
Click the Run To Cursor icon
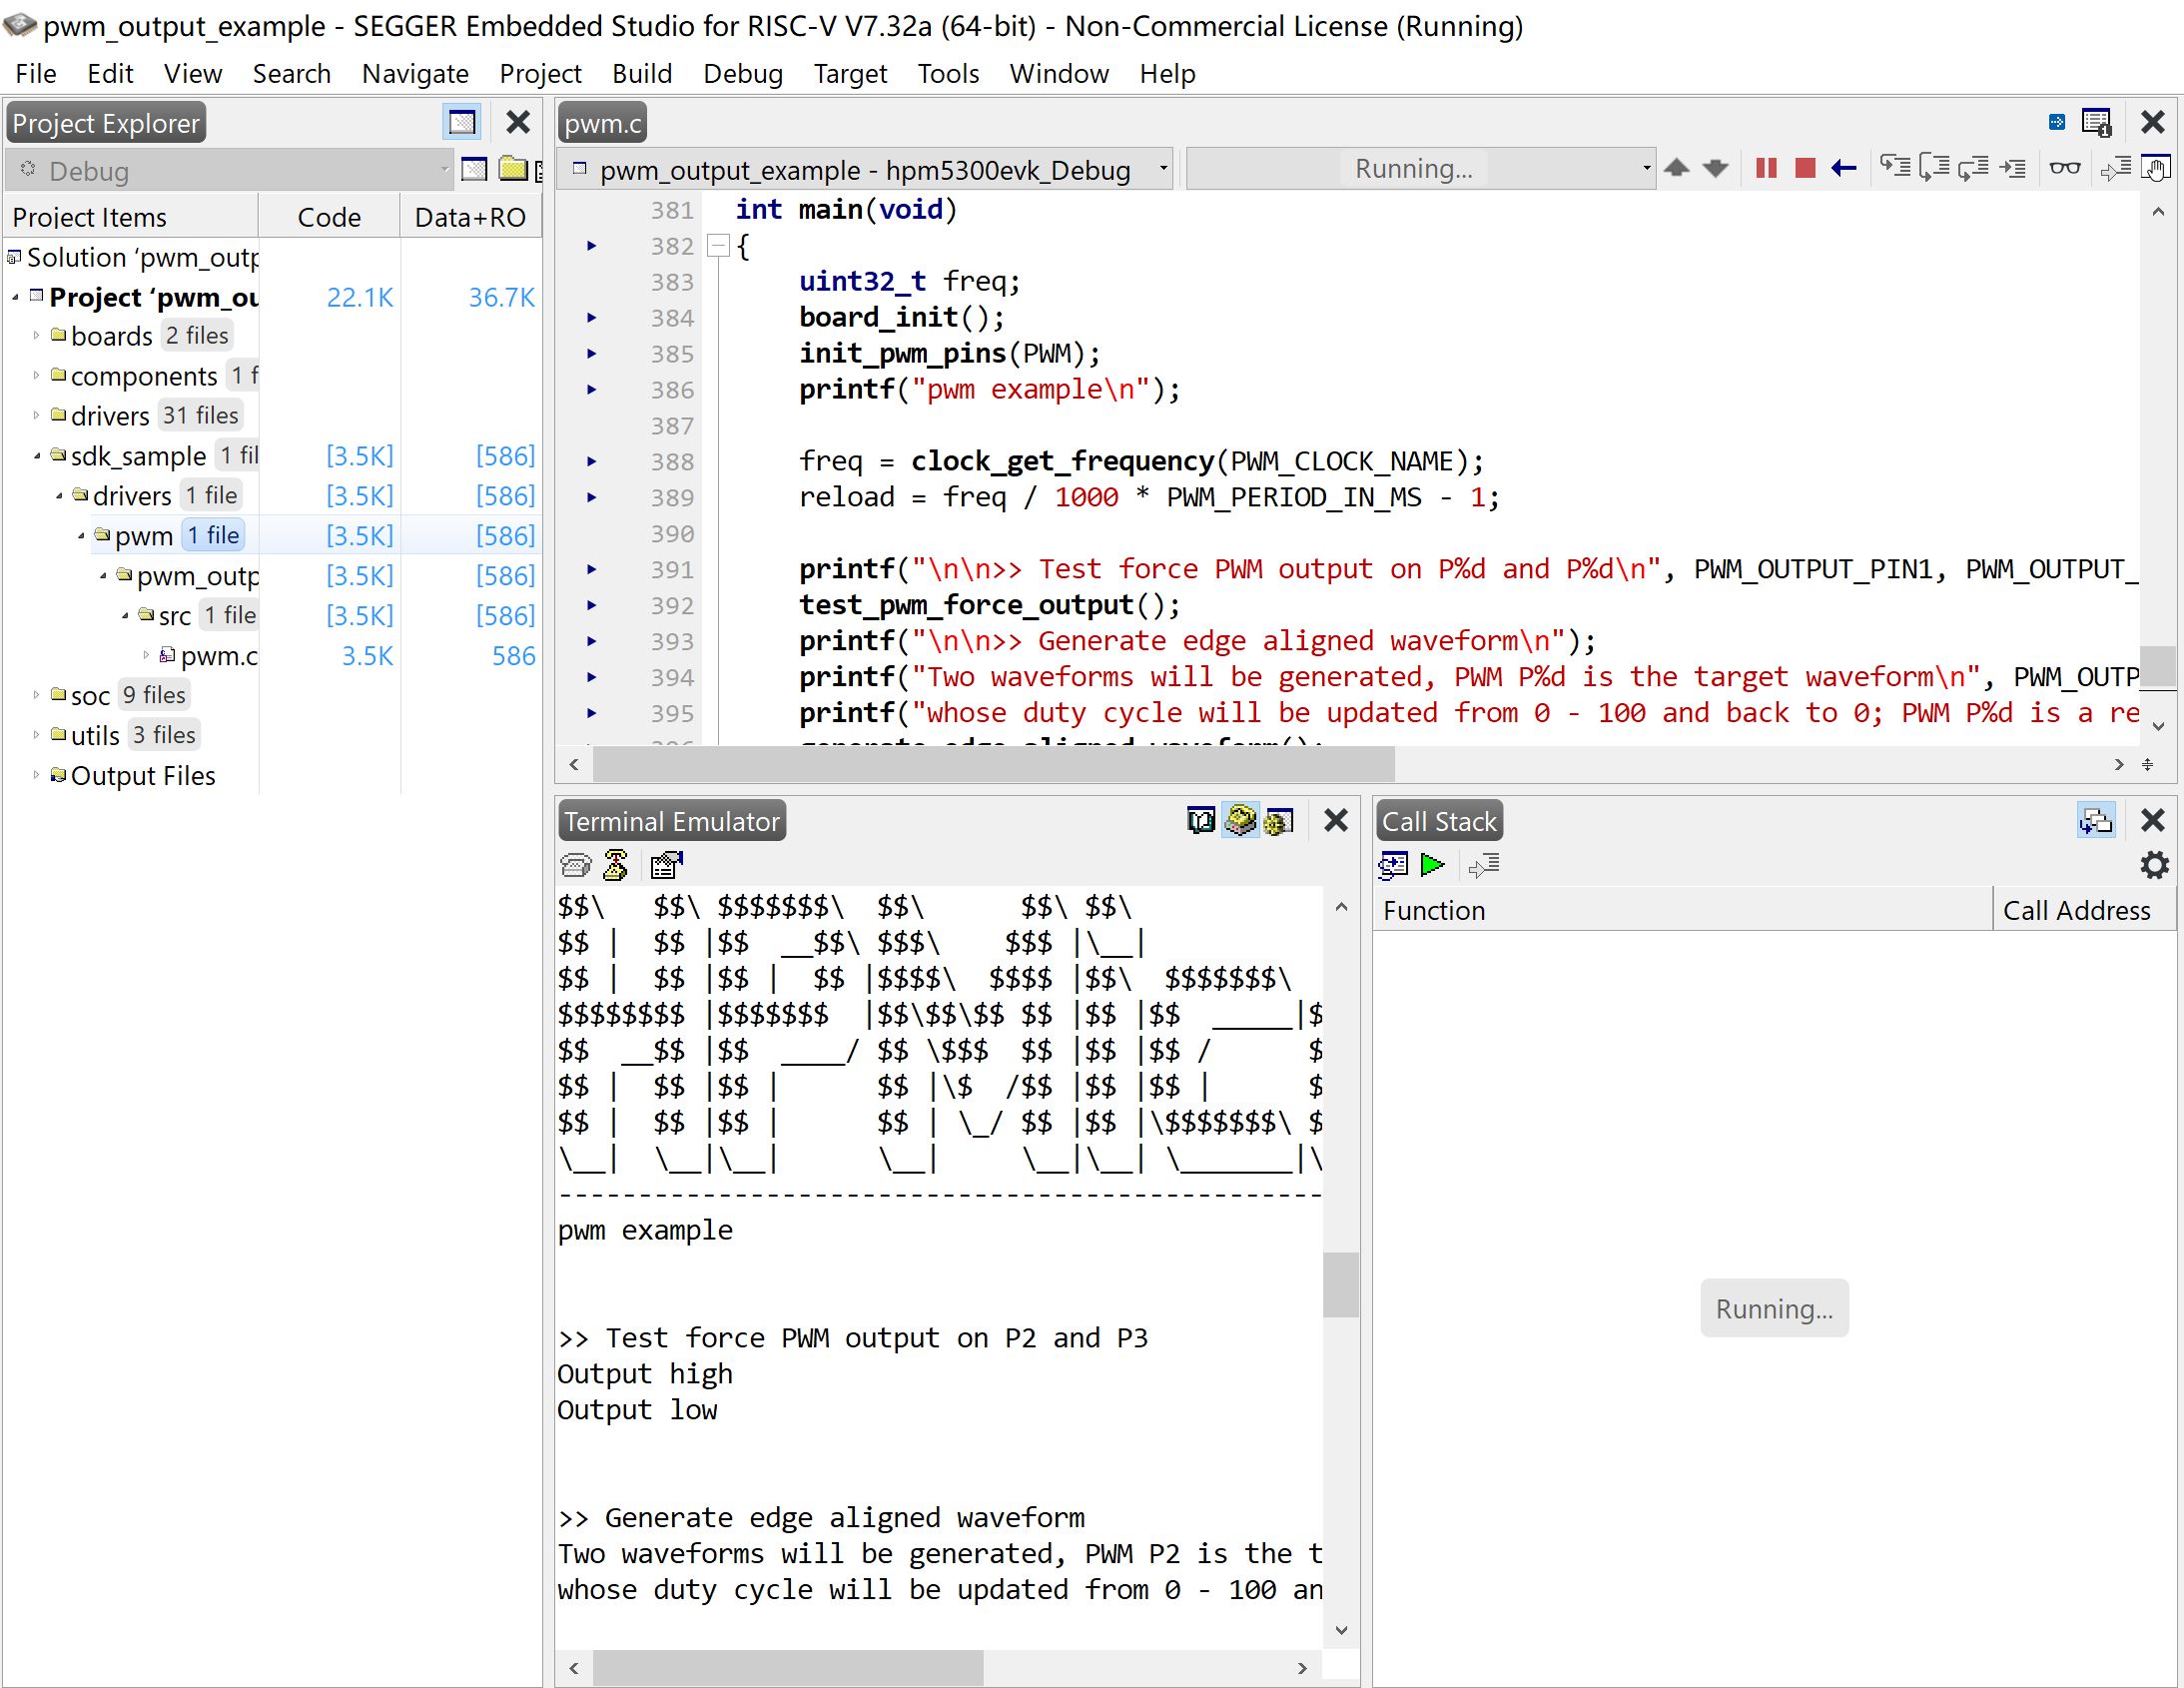tap(2013, 167)
